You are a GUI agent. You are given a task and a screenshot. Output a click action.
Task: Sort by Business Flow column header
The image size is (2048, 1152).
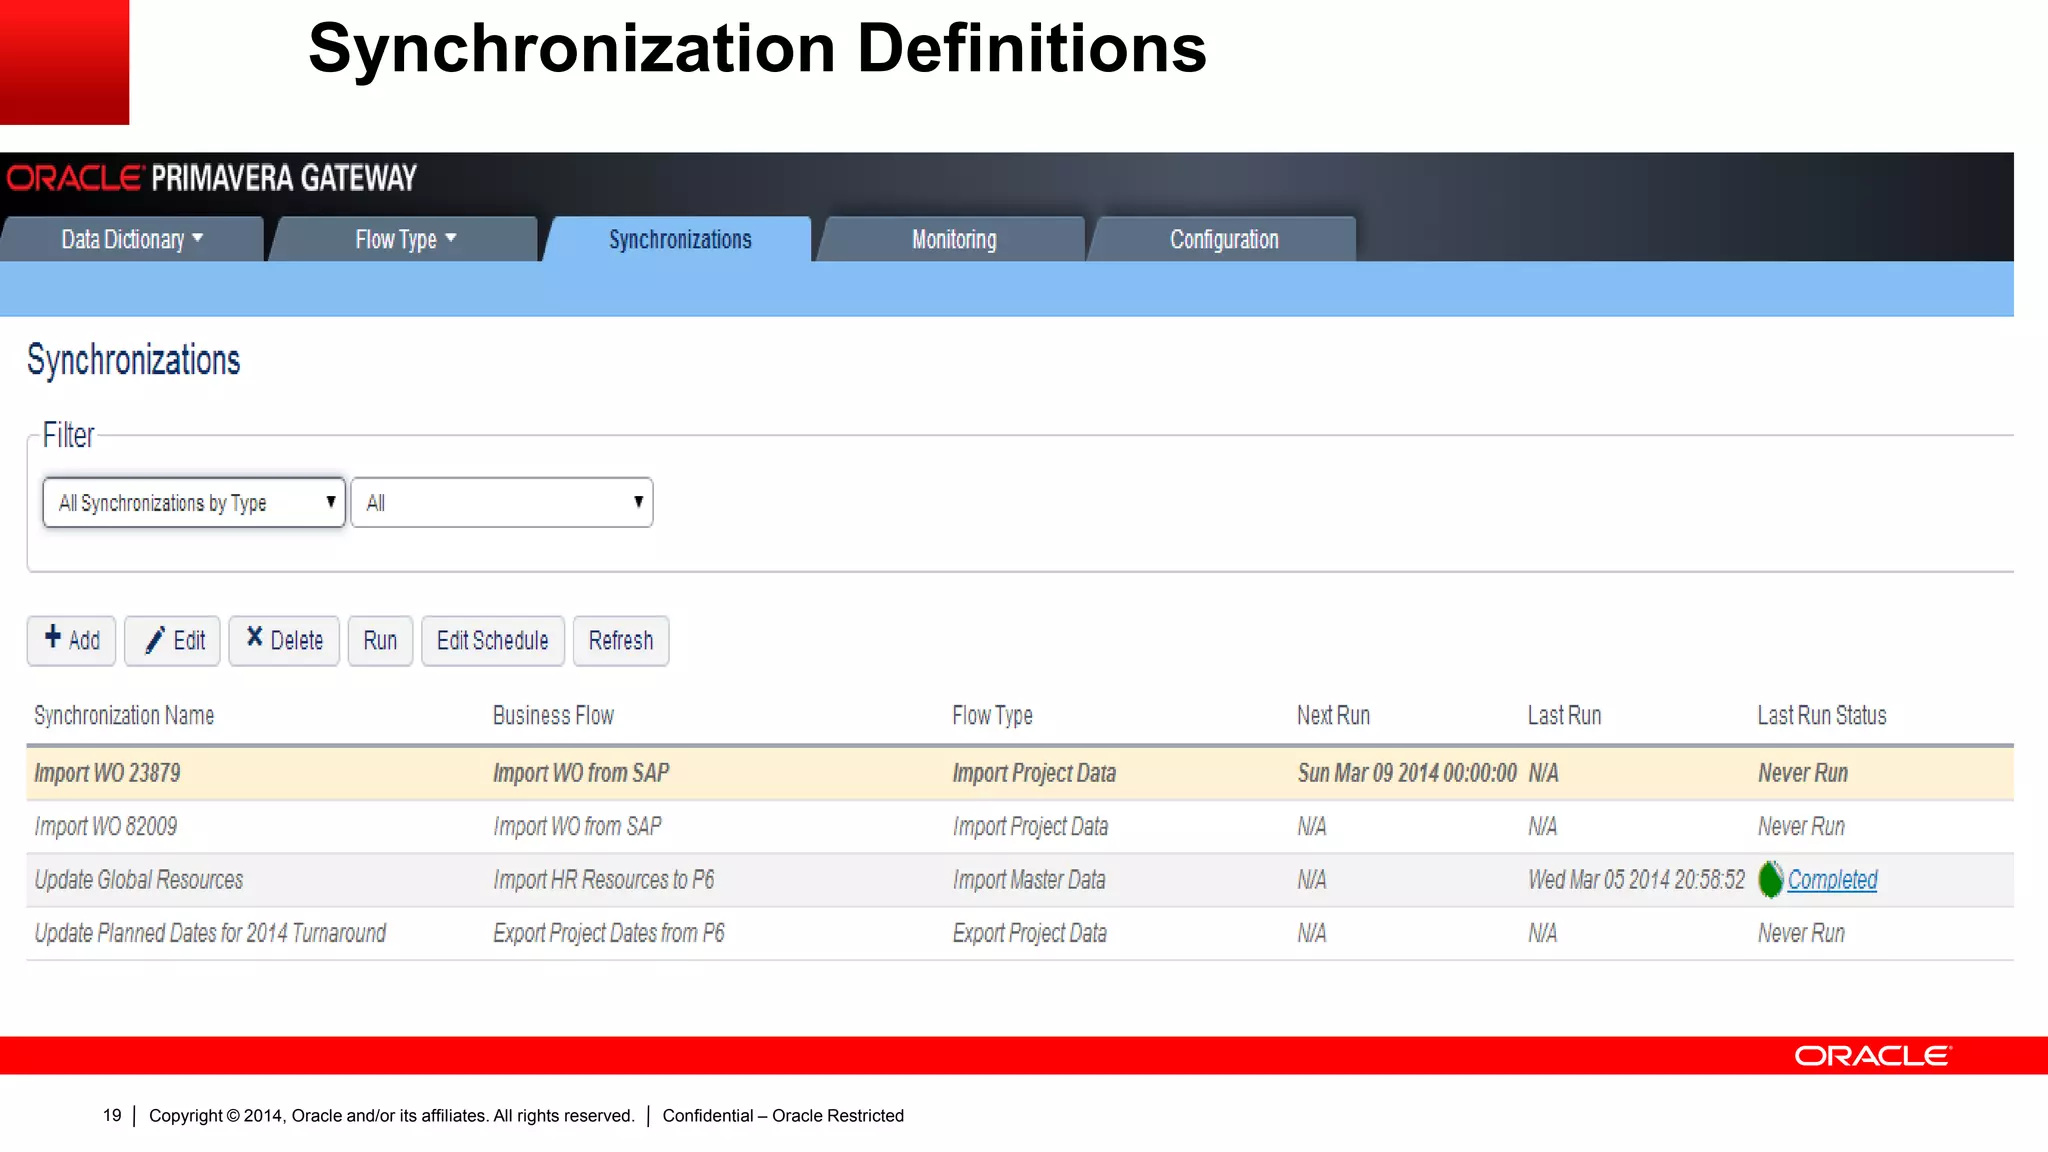point(553,715)
